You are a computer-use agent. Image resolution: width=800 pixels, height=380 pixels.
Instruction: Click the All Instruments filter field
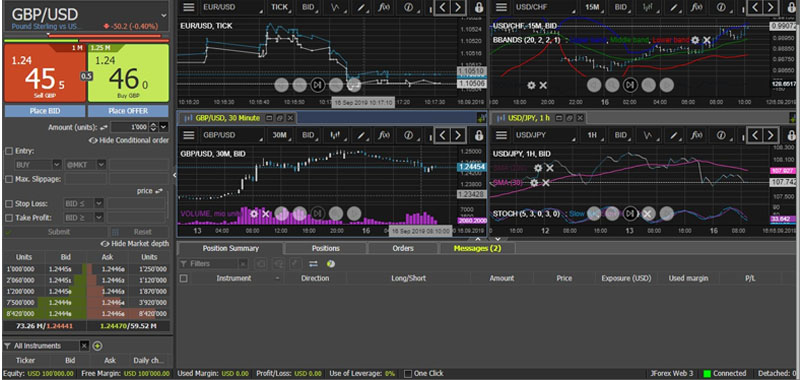(42, 346)
